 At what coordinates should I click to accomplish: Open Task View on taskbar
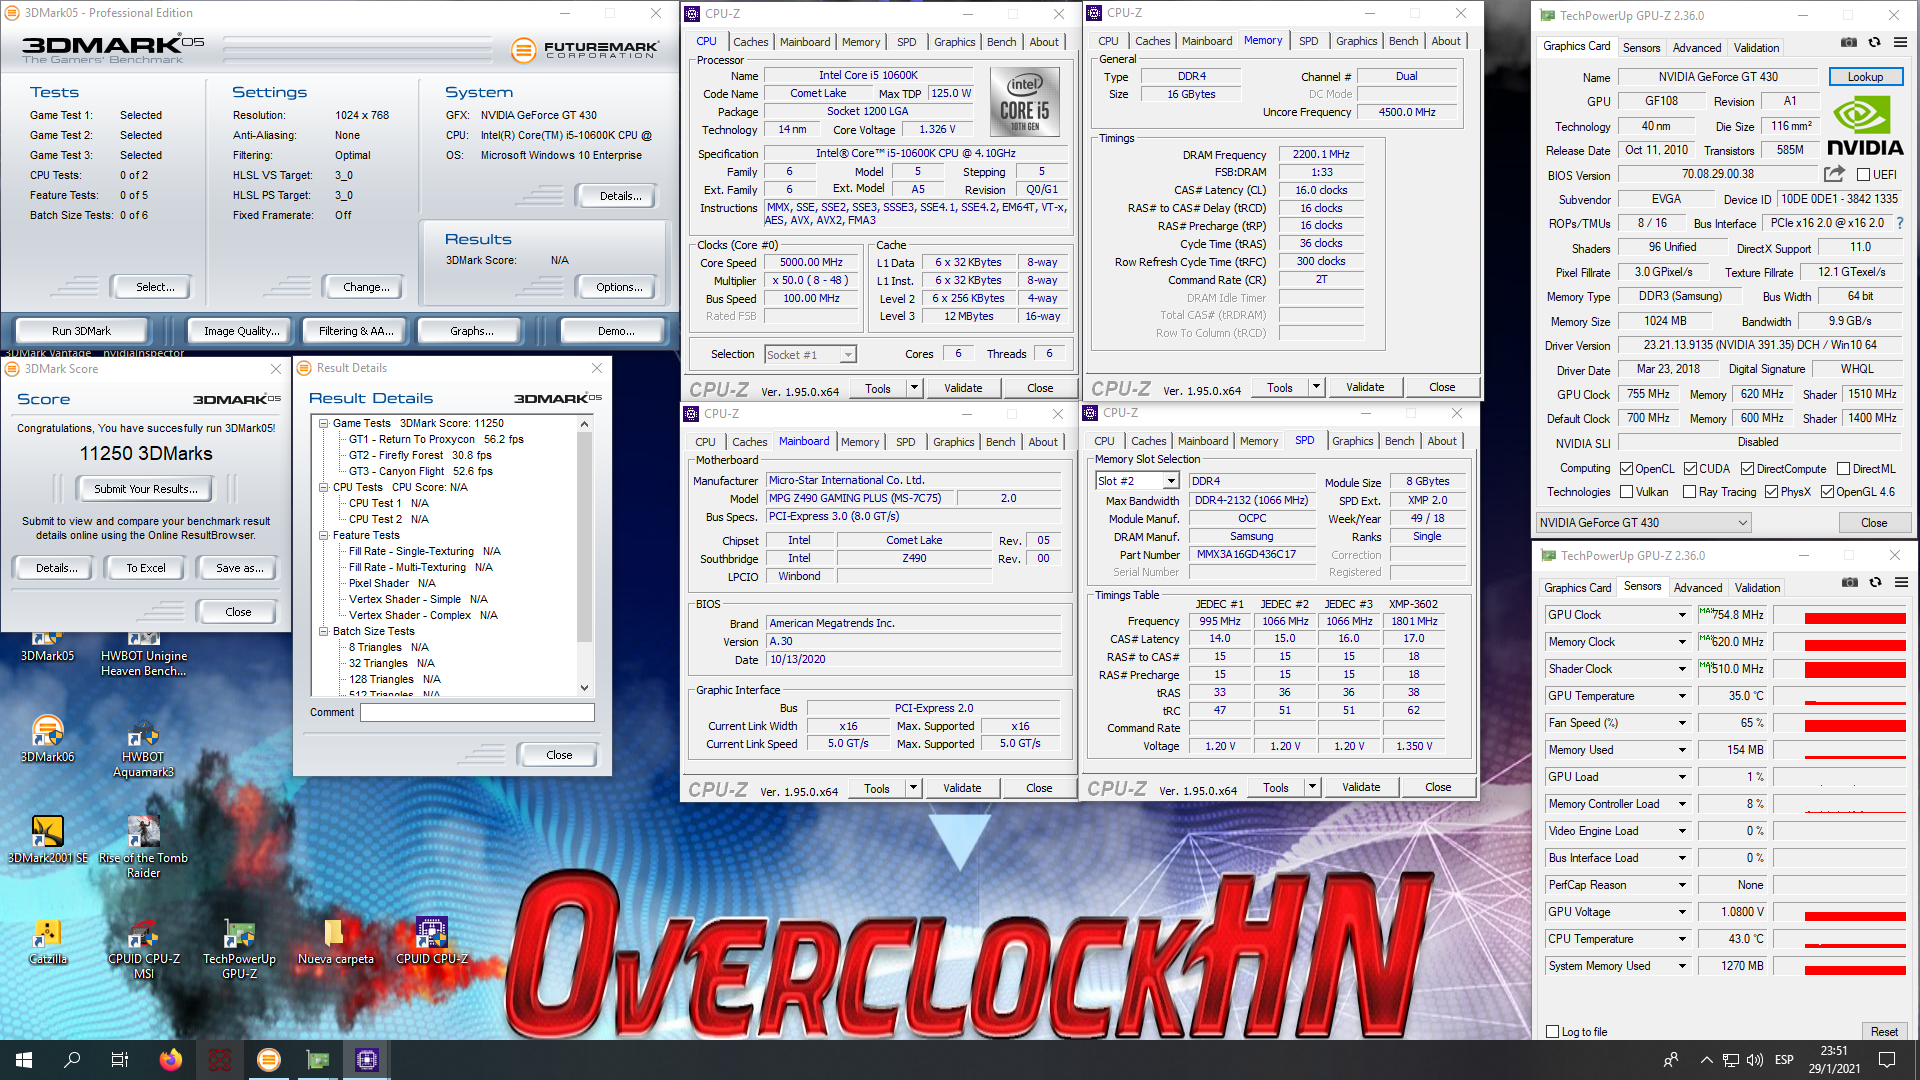point(120,1060)
